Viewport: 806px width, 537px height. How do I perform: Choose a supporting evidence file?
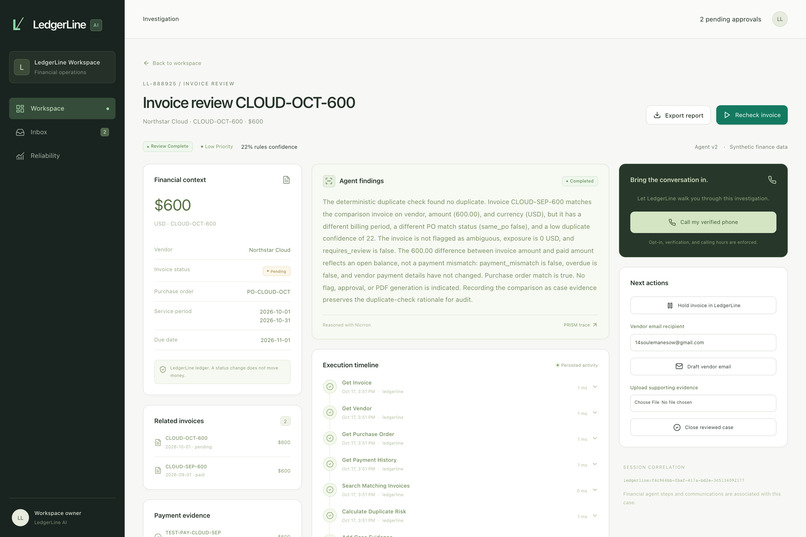[703, 403]
